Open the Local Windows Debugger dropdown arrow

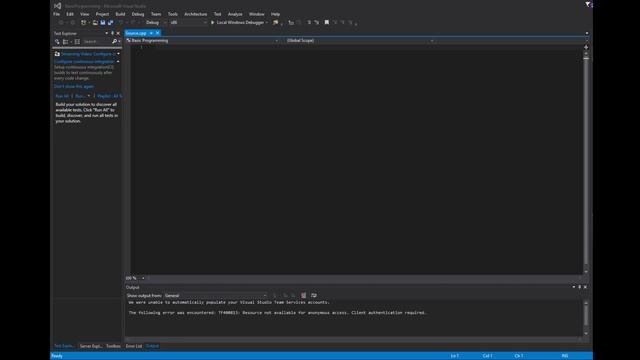(x=267, y=22)
